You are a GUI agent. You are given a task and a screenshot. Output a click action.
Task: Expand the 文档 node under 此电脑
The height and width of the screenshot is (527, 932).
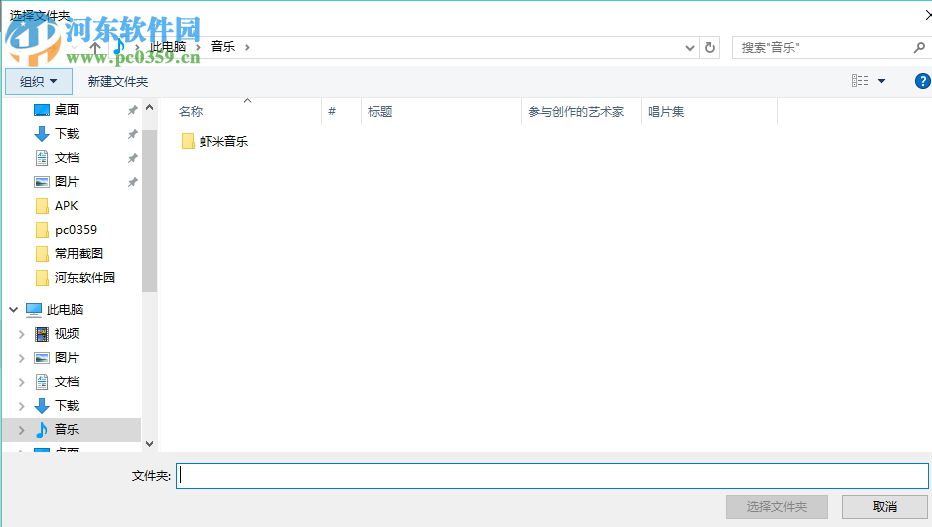click(21, 382)
